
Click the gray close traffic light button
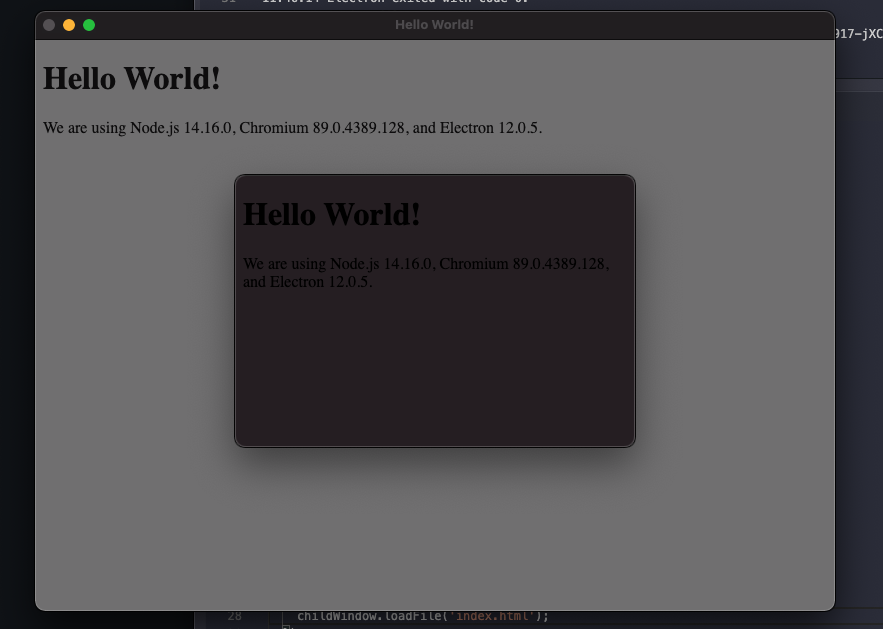tap(48, 25)
